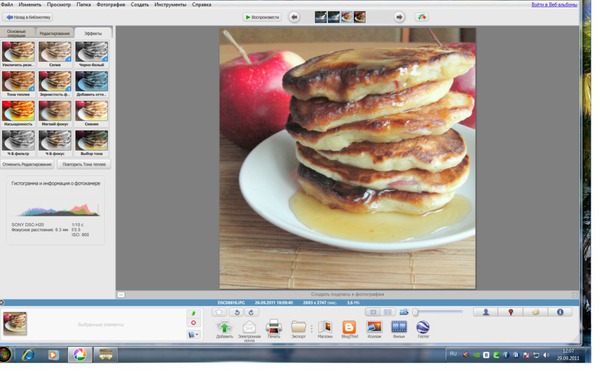This screenshot has height=375, width=600.
Task: Rotate photo counter-clockwise icon
Action: [x=237, y=312]
